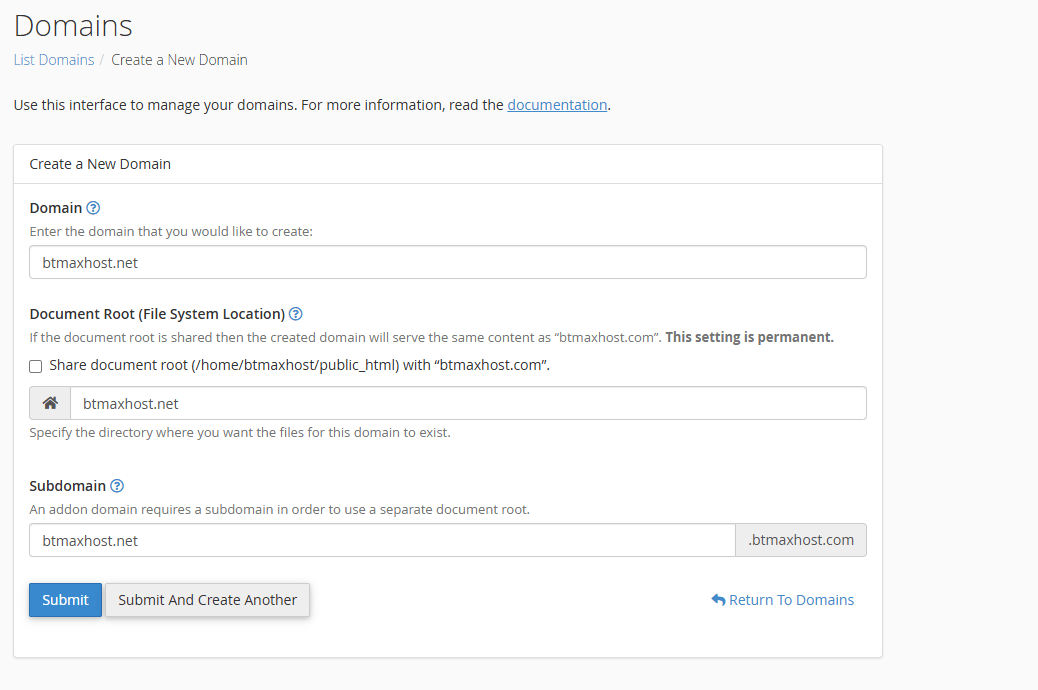The image size is (1038, 690).
Task: Click the Domains page heading
Action: coord(73,25)
